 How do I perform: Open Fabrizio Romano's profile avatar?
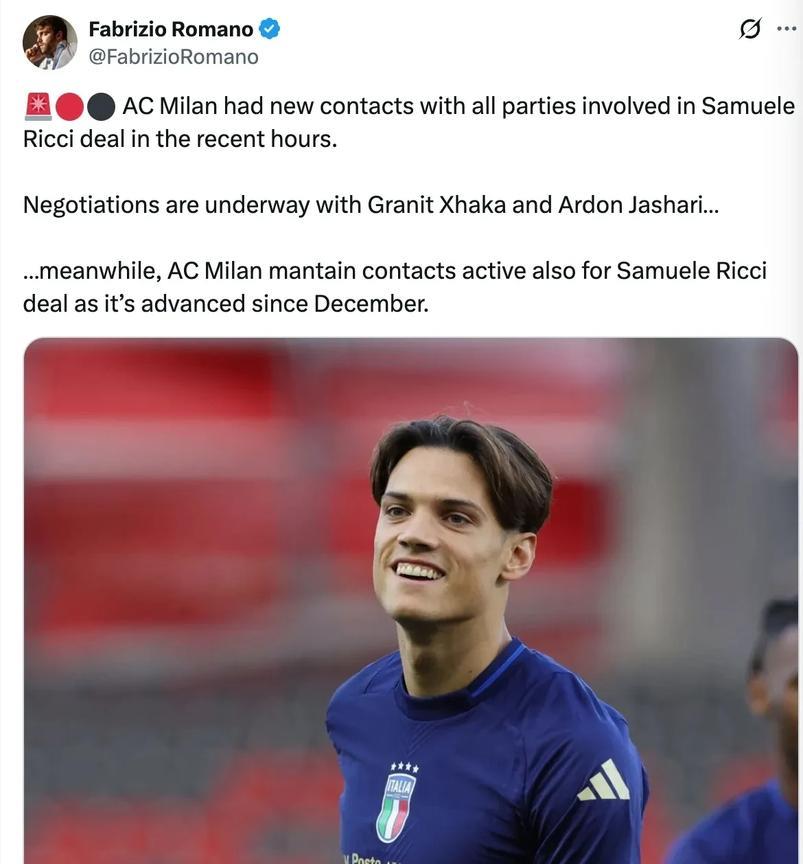coord(50,42)
